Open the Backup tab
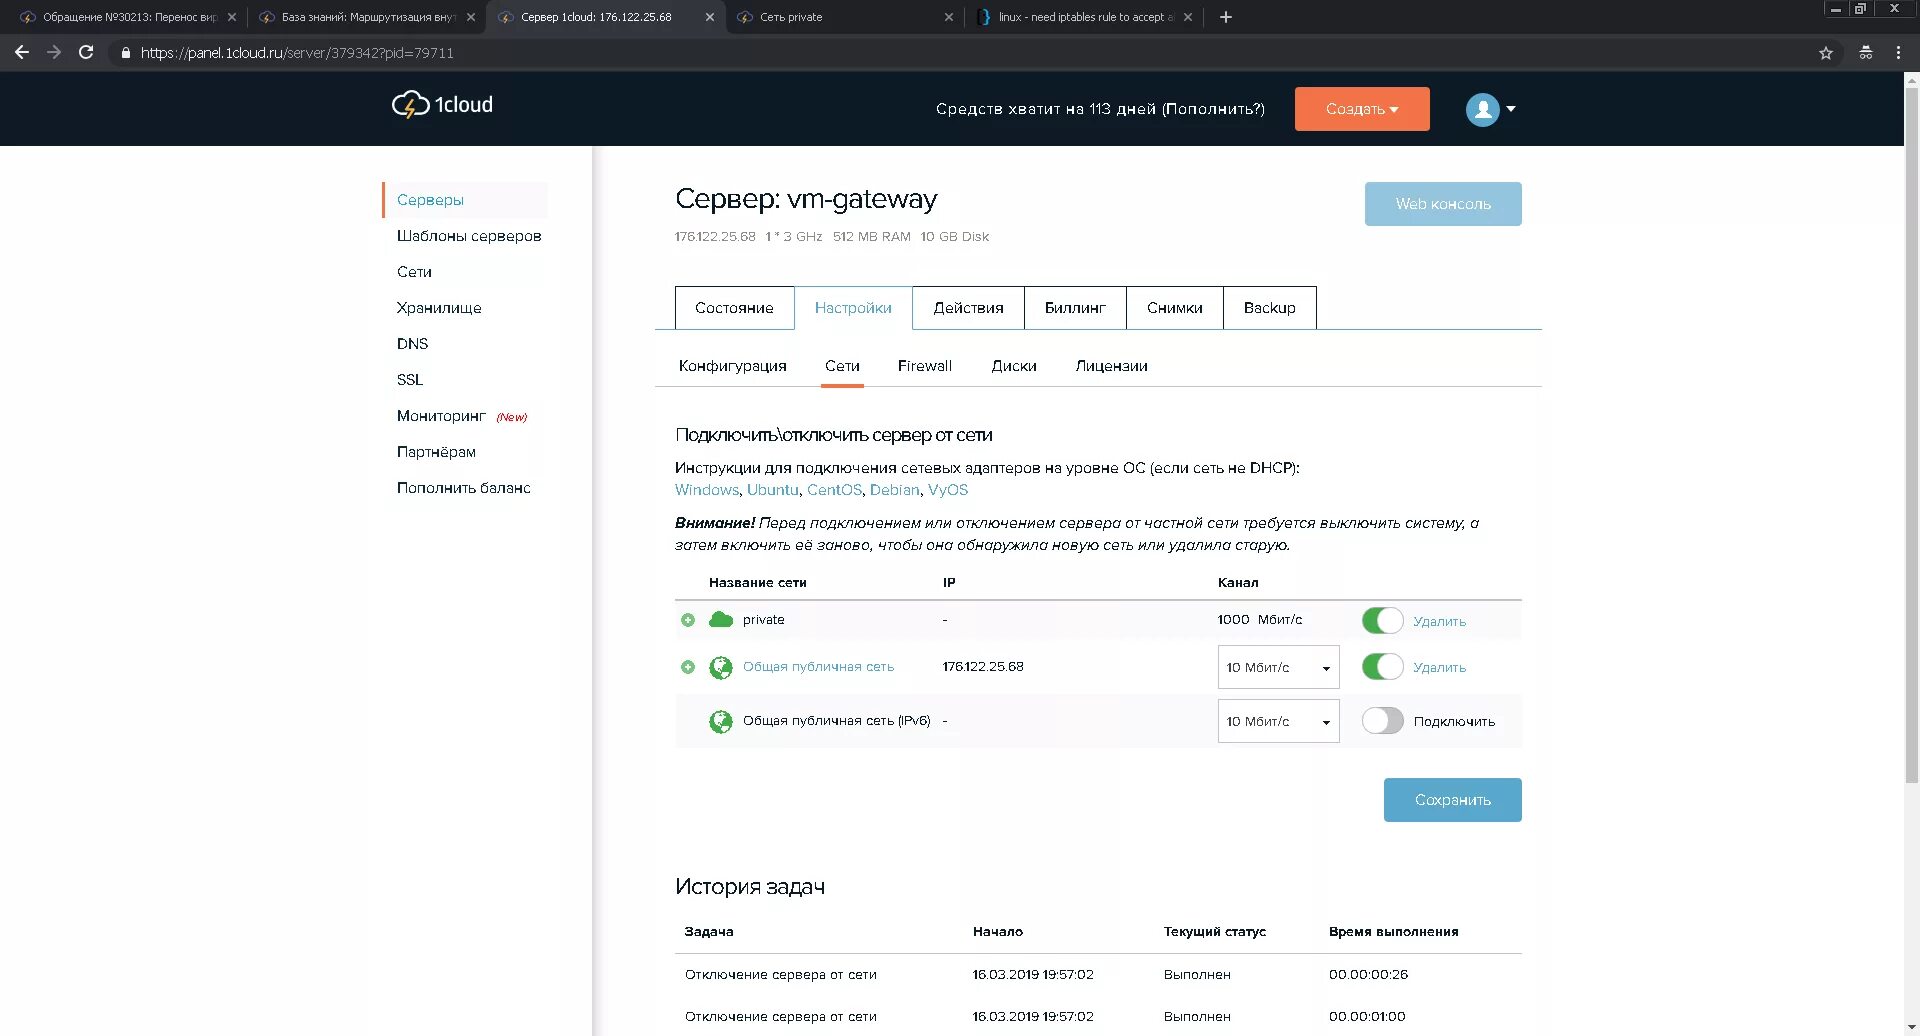 click(x=1269, y=308)
